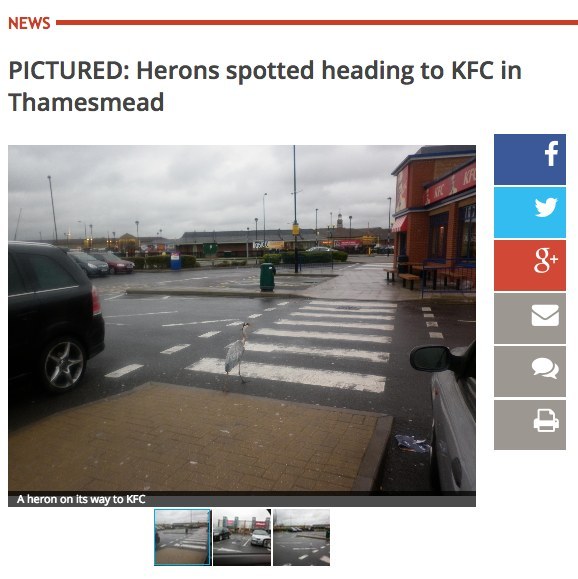This screenshot has width=578, height=579.
Task: Print the article with printer icon
Action: point(530,425)
